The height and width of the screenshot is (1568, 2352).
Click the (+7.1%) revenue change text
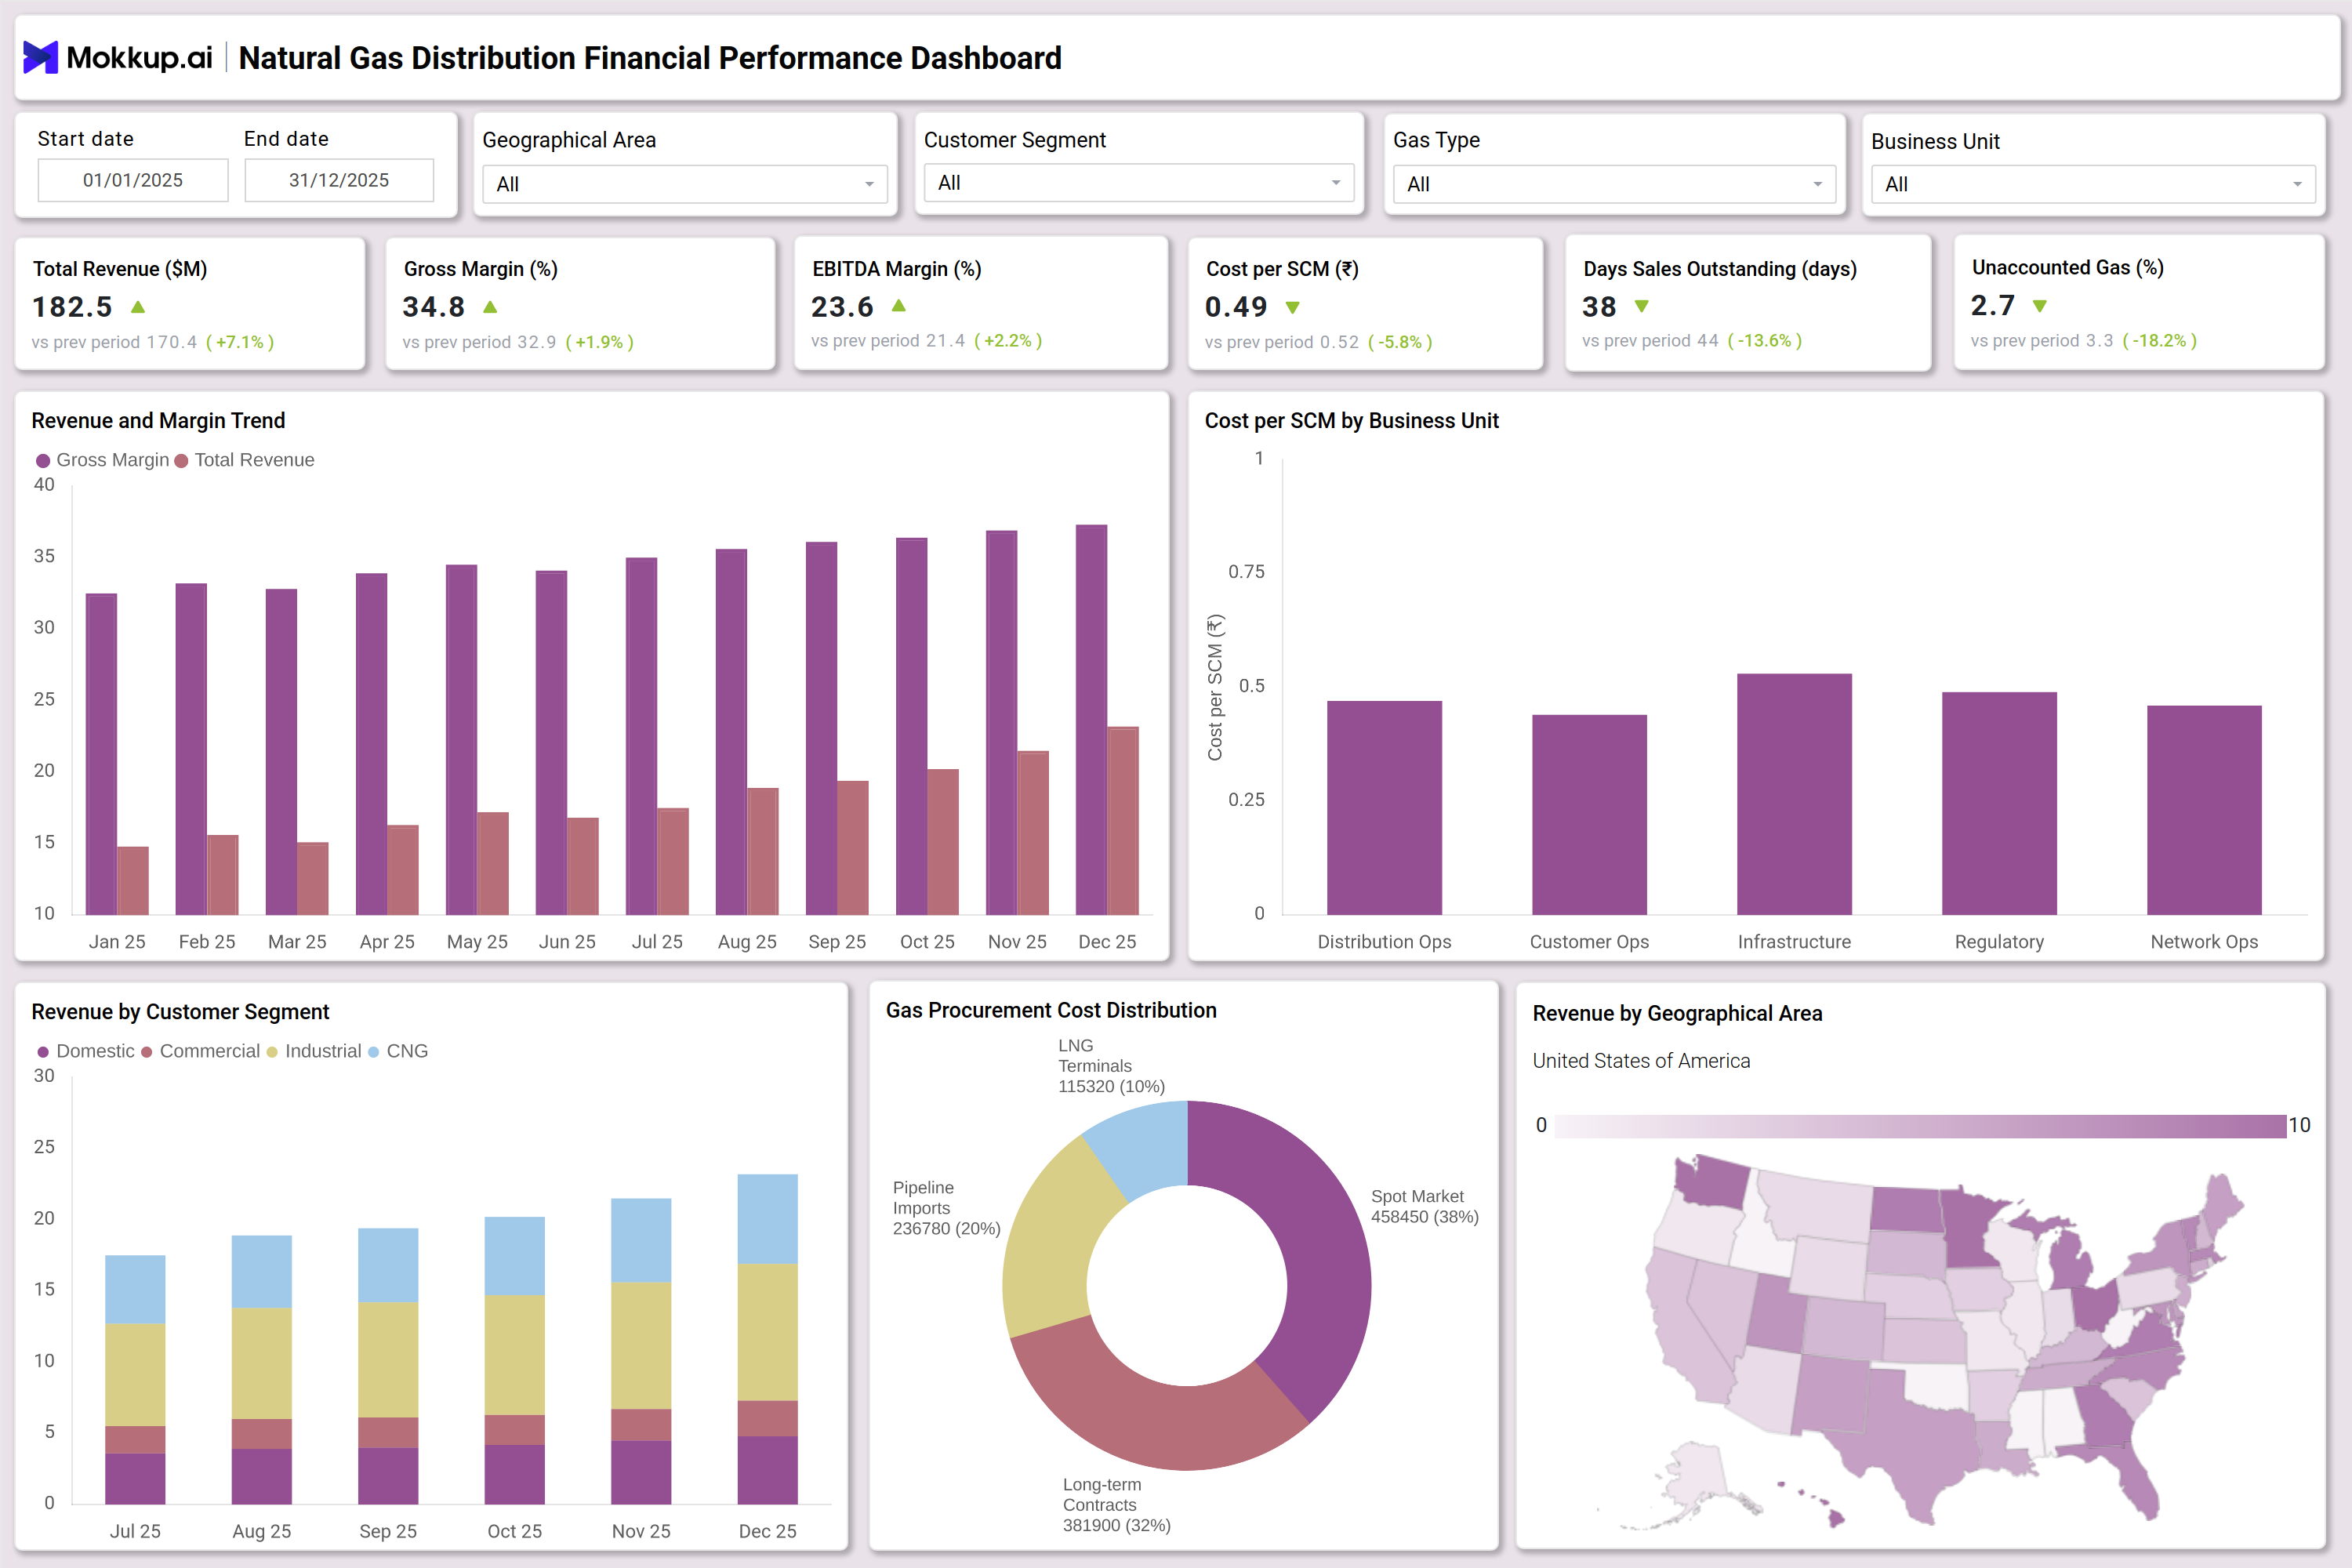coord(240,342)
